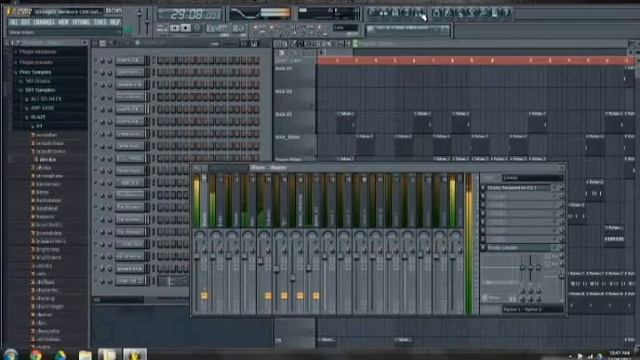The width and height of the screenshot is (640, 360).
Task: Select the top channel name button
Action: [x=130, y=60]
